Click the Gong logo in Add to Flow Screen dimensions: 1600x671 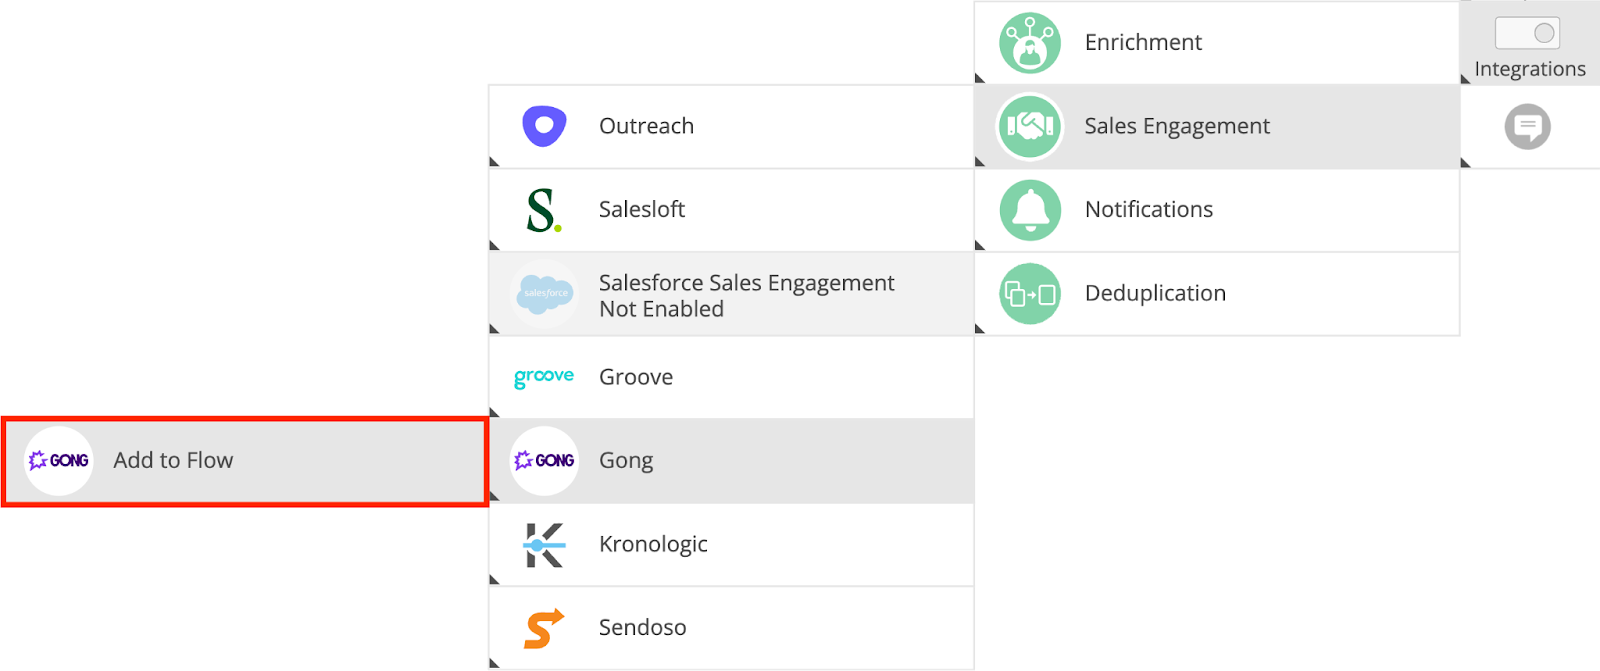coord(59,461)
